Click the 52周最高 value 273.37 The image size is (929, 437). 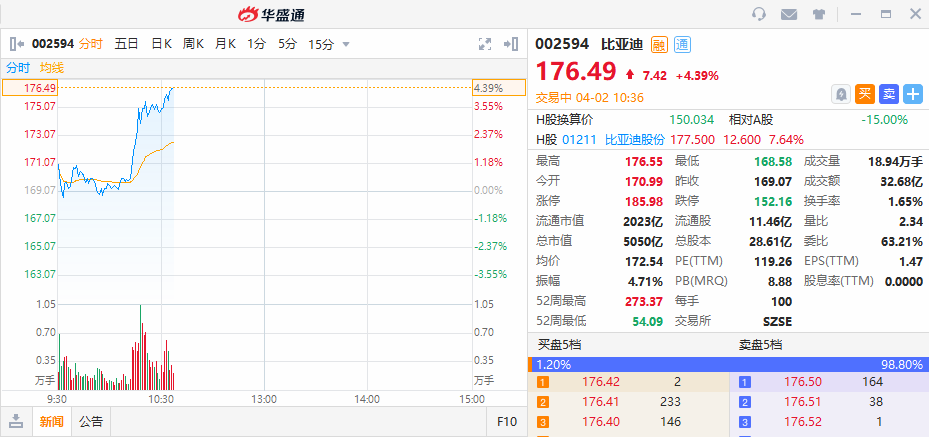[x=644, y=301]
